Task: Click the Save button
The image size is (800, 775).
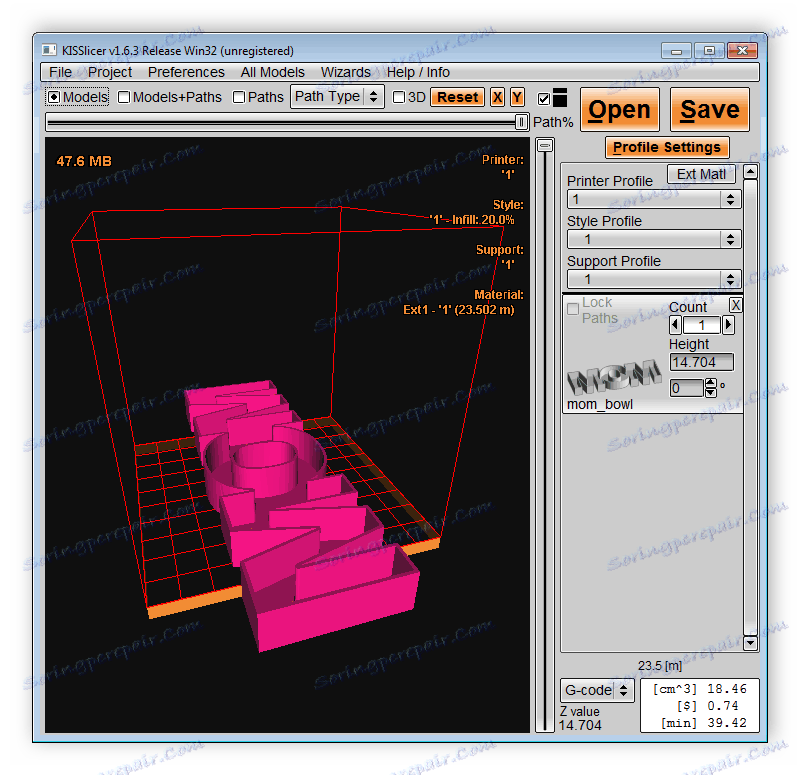Action: 710,110
